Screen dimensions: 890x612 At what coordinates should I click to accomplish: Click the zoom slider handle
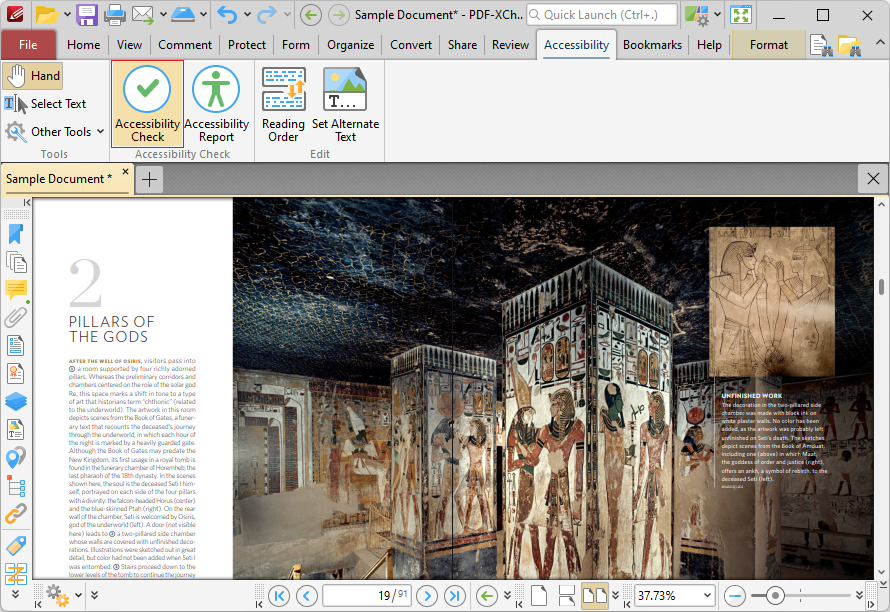tap(775, 596)
